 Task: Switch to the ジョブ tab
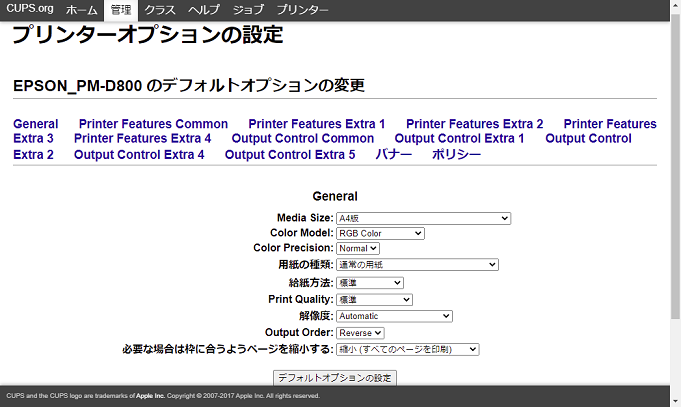tap(248, 10)
